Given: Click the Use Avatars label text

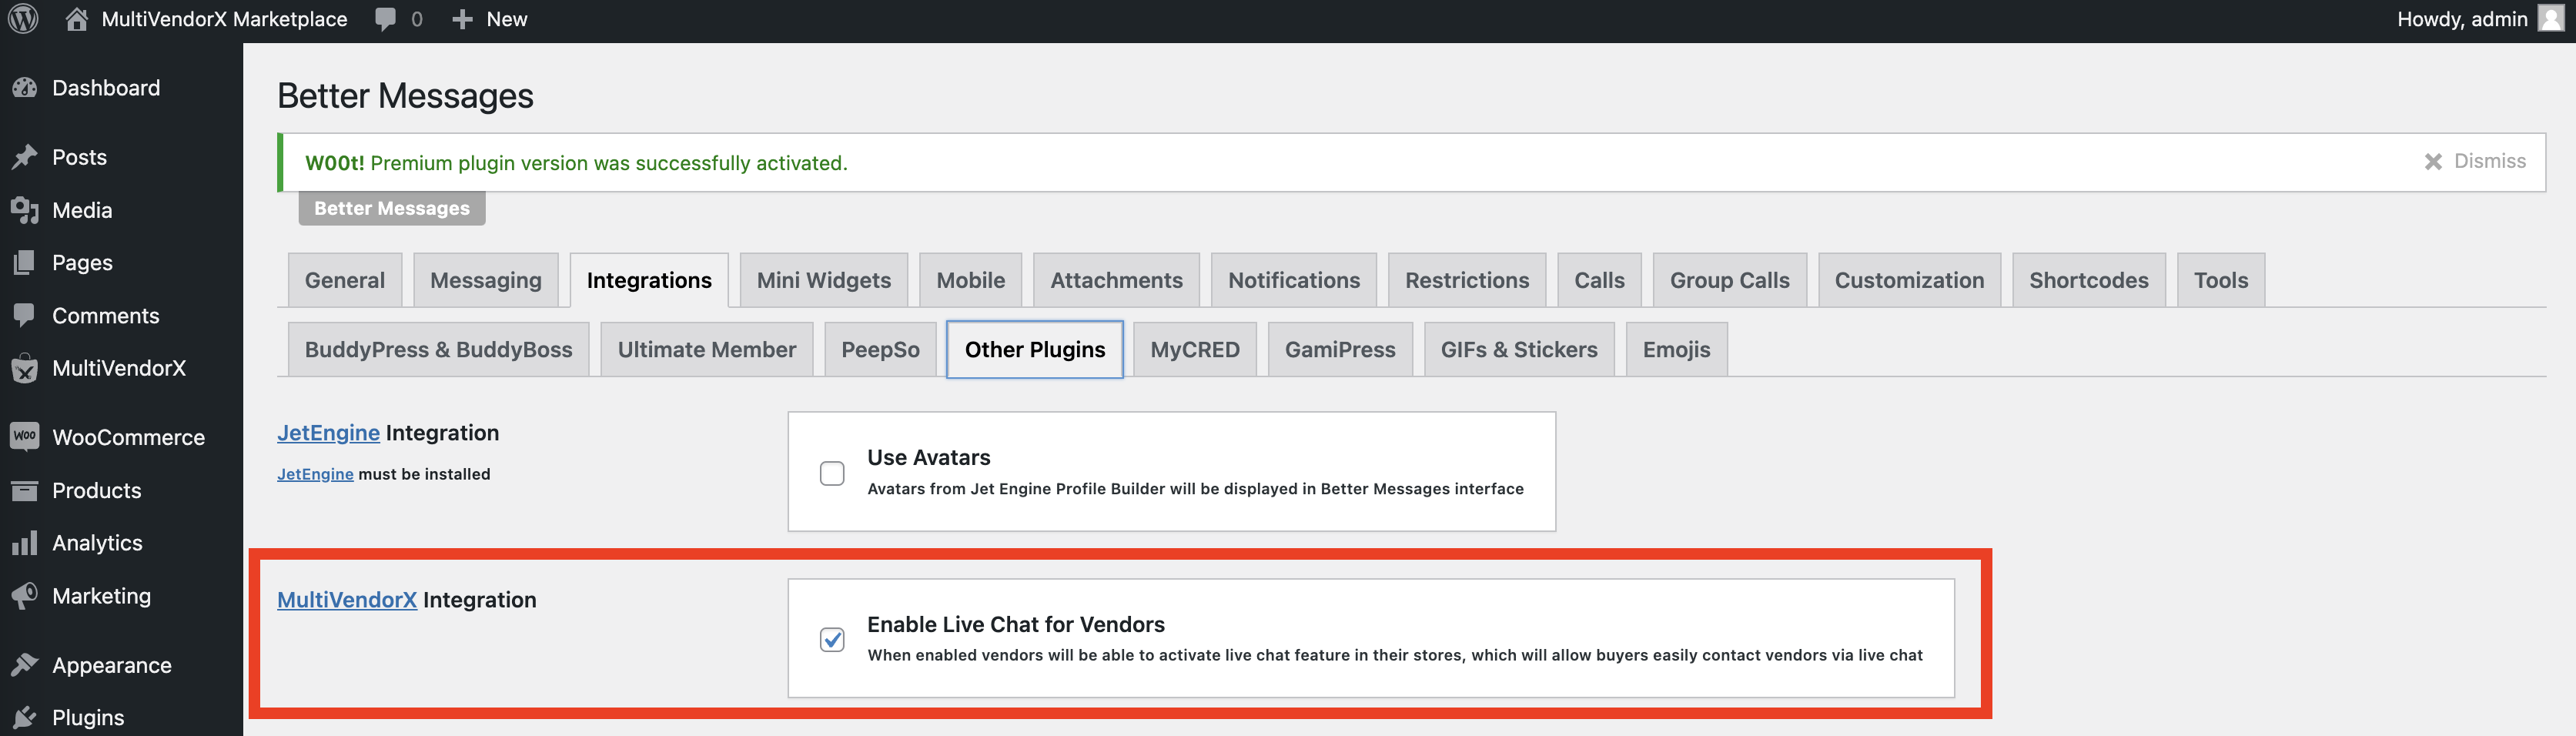Looking at the screenshot, I should [x=928, y=457].
